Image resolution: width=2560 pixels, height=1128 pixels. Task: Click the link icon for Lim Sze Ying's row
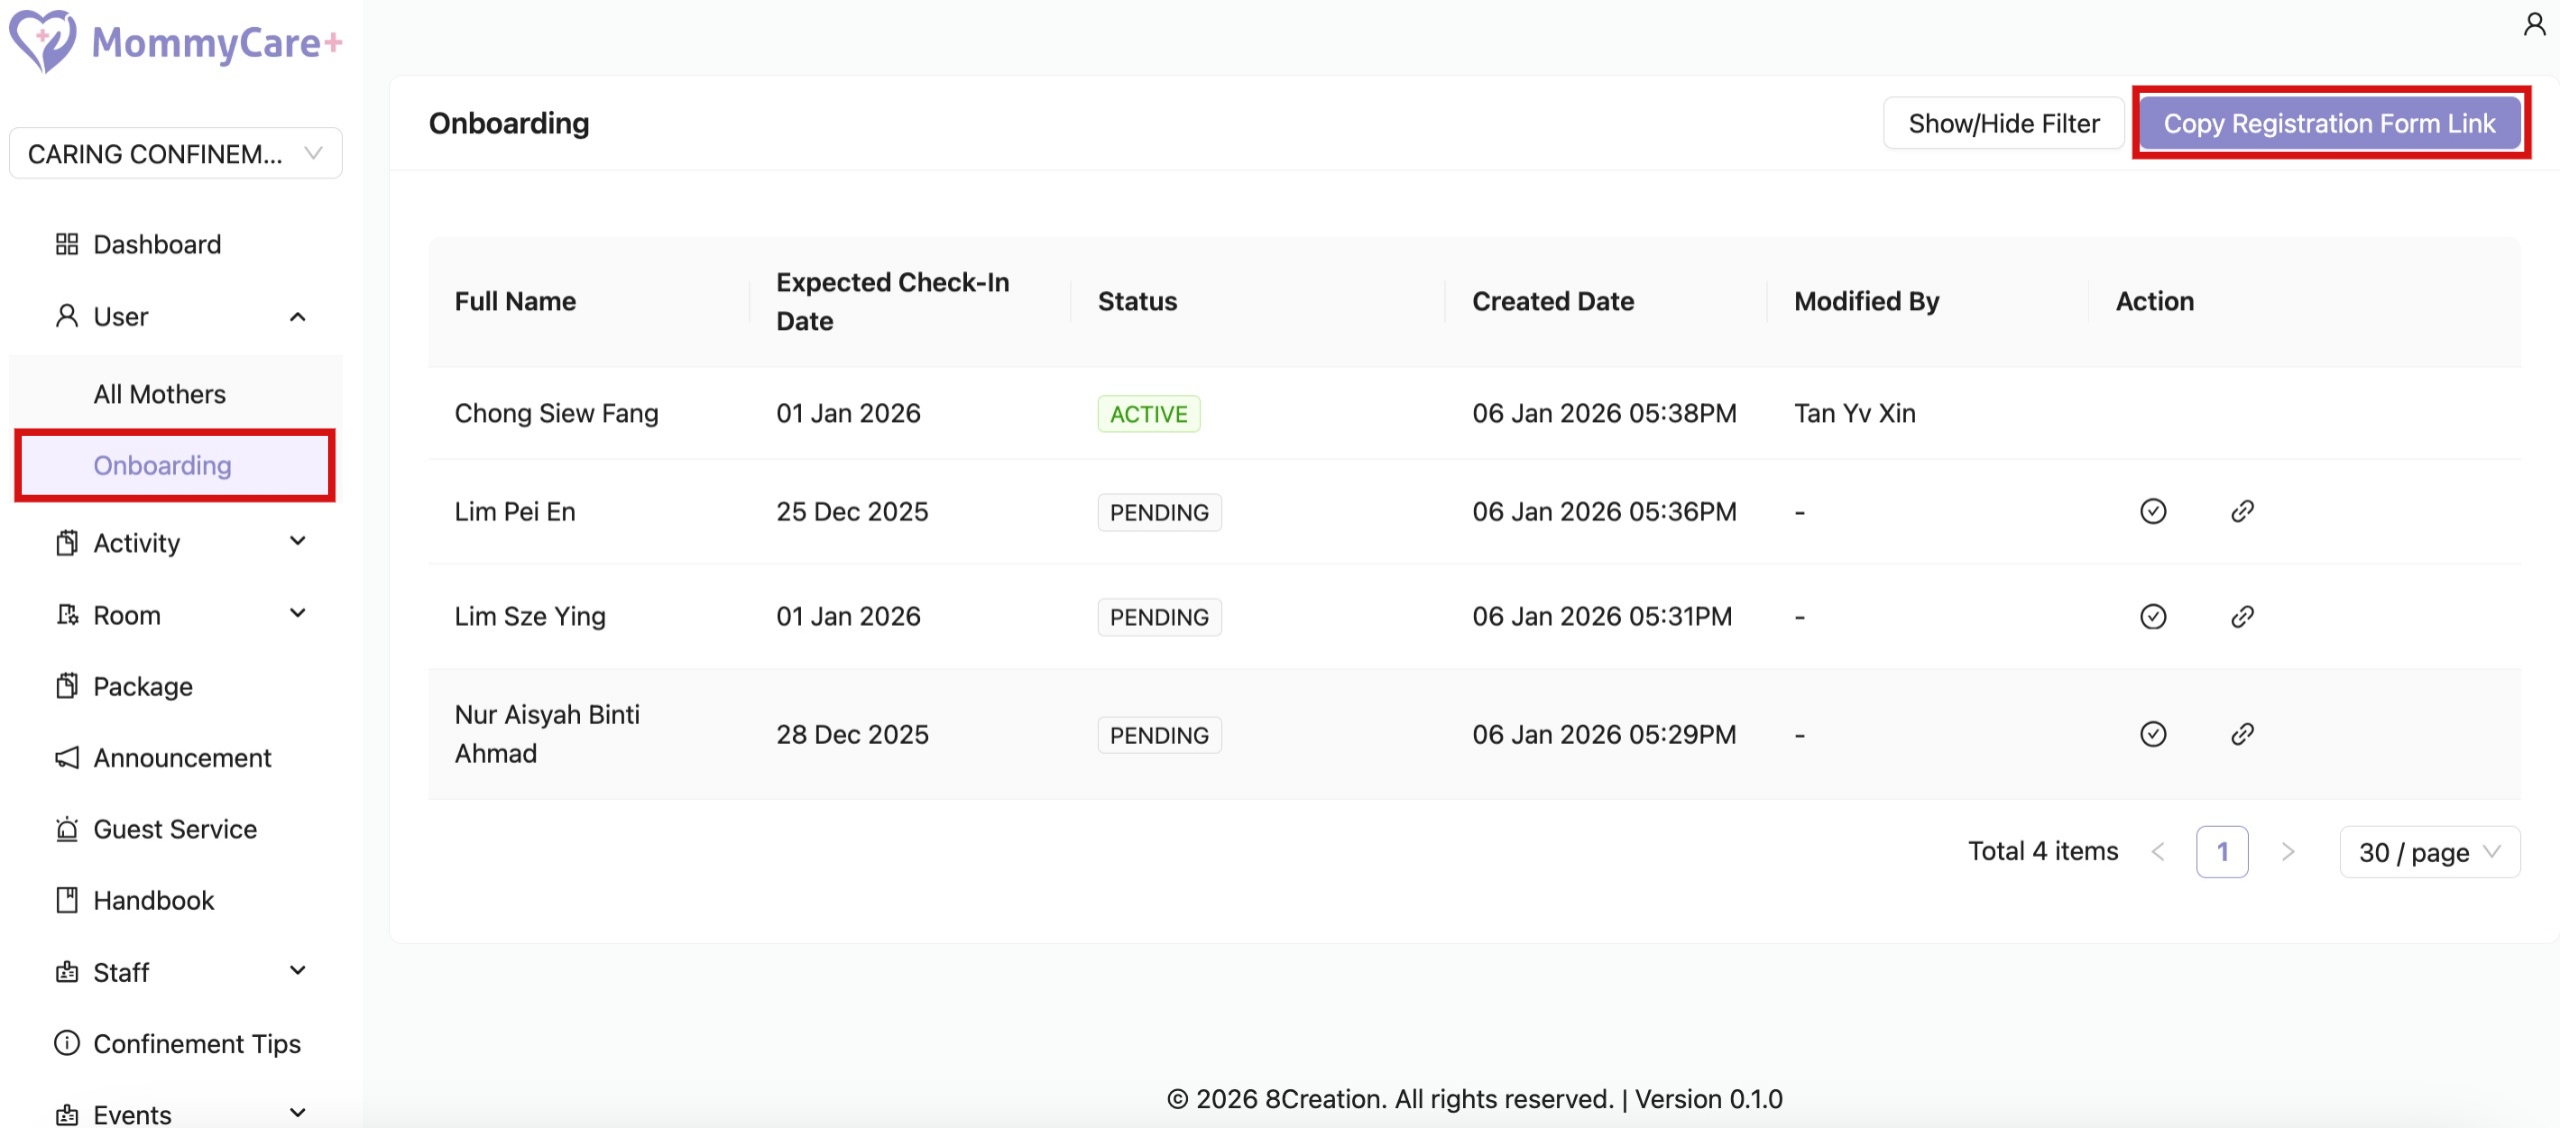[x=2243, y=616]
